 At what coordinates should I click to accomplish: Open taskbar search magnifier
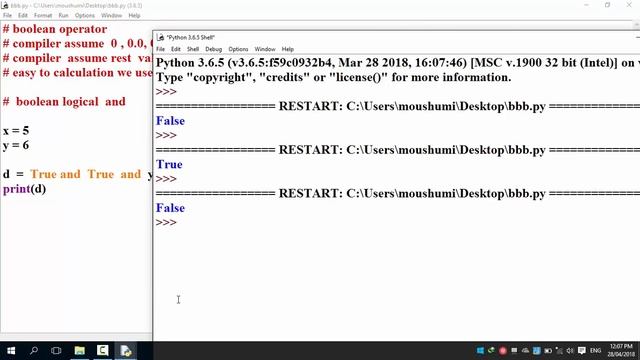(34, 351)
